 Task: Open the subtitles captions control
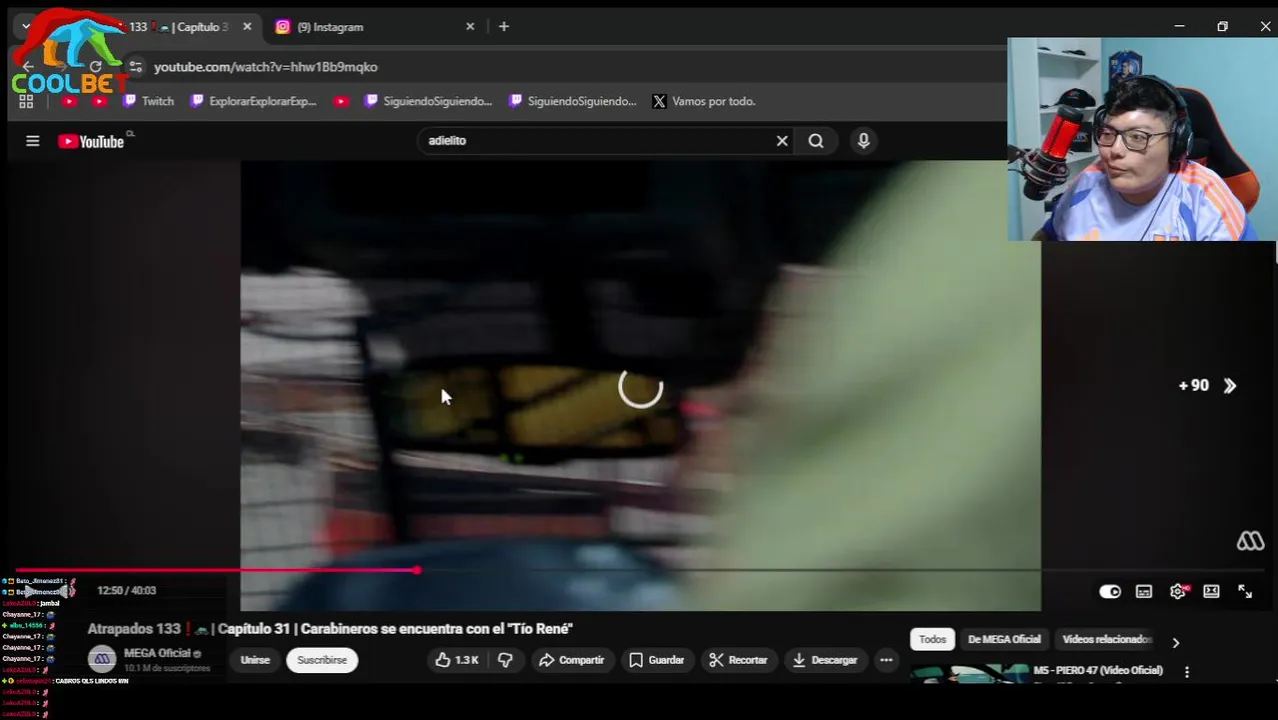(x=1144, y=591)
